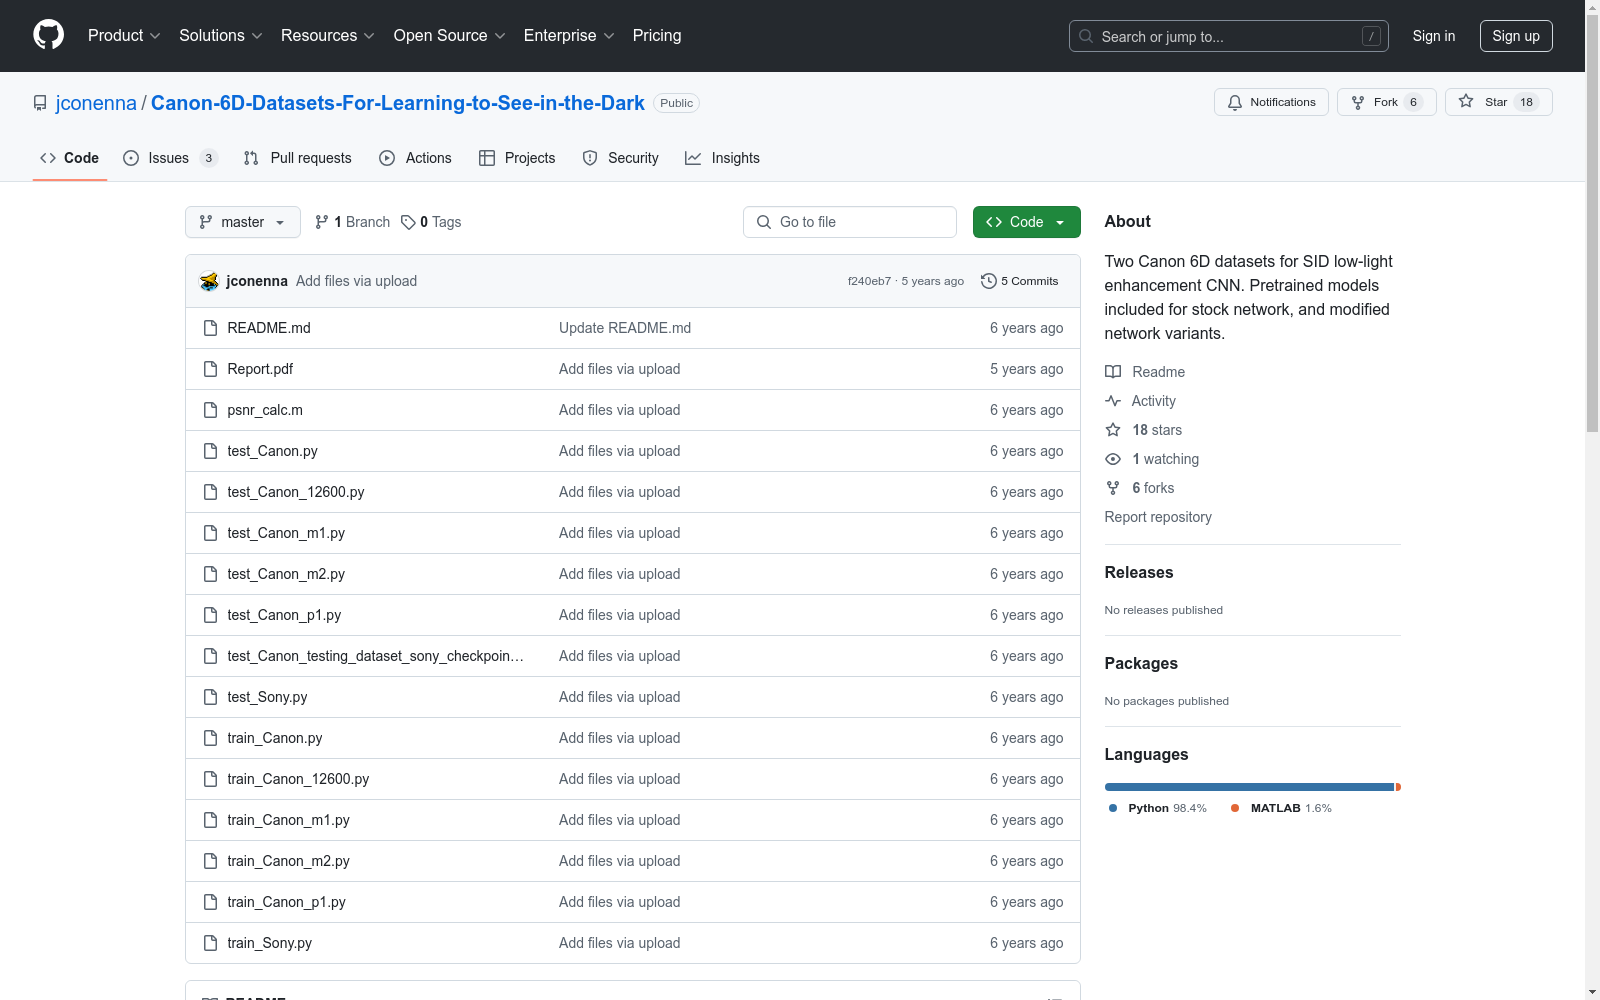Expand the Product menu
1600x1000 pixels.
click(x=124, y=36)
